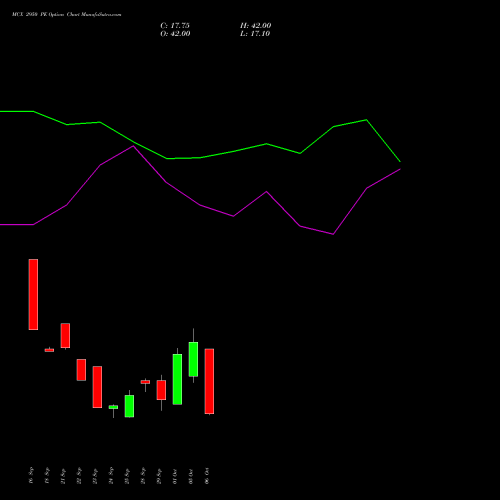
Task: Select the green indicator line
Action: tap(200, 157)
